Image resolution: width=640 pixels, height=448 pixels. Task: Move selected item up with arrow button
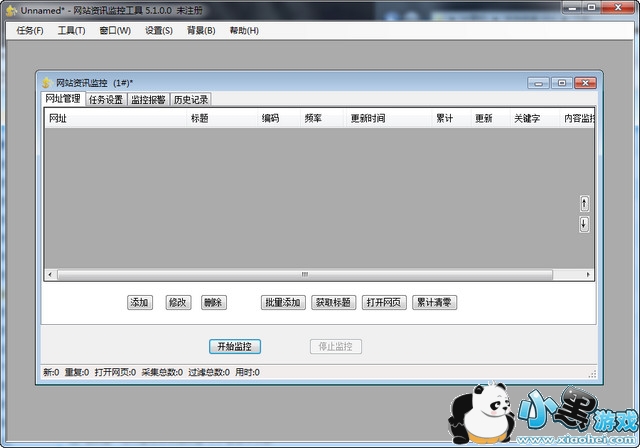point(584,203)
